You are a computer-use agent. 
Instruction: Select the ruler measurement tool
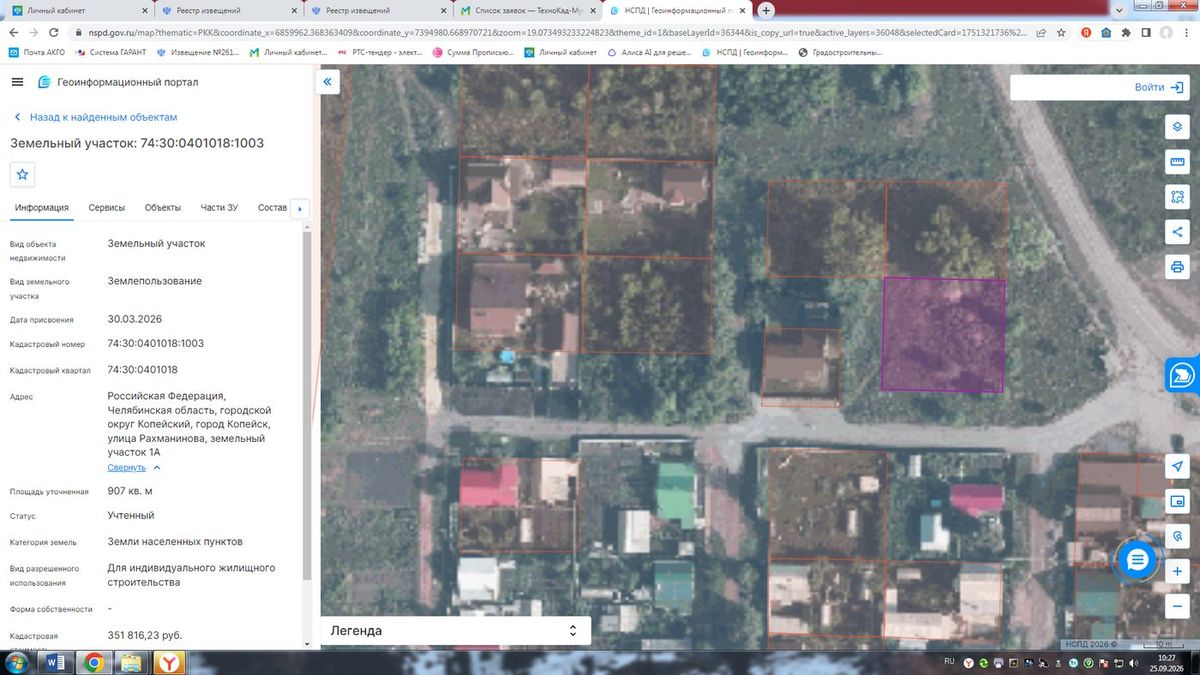1178,162
